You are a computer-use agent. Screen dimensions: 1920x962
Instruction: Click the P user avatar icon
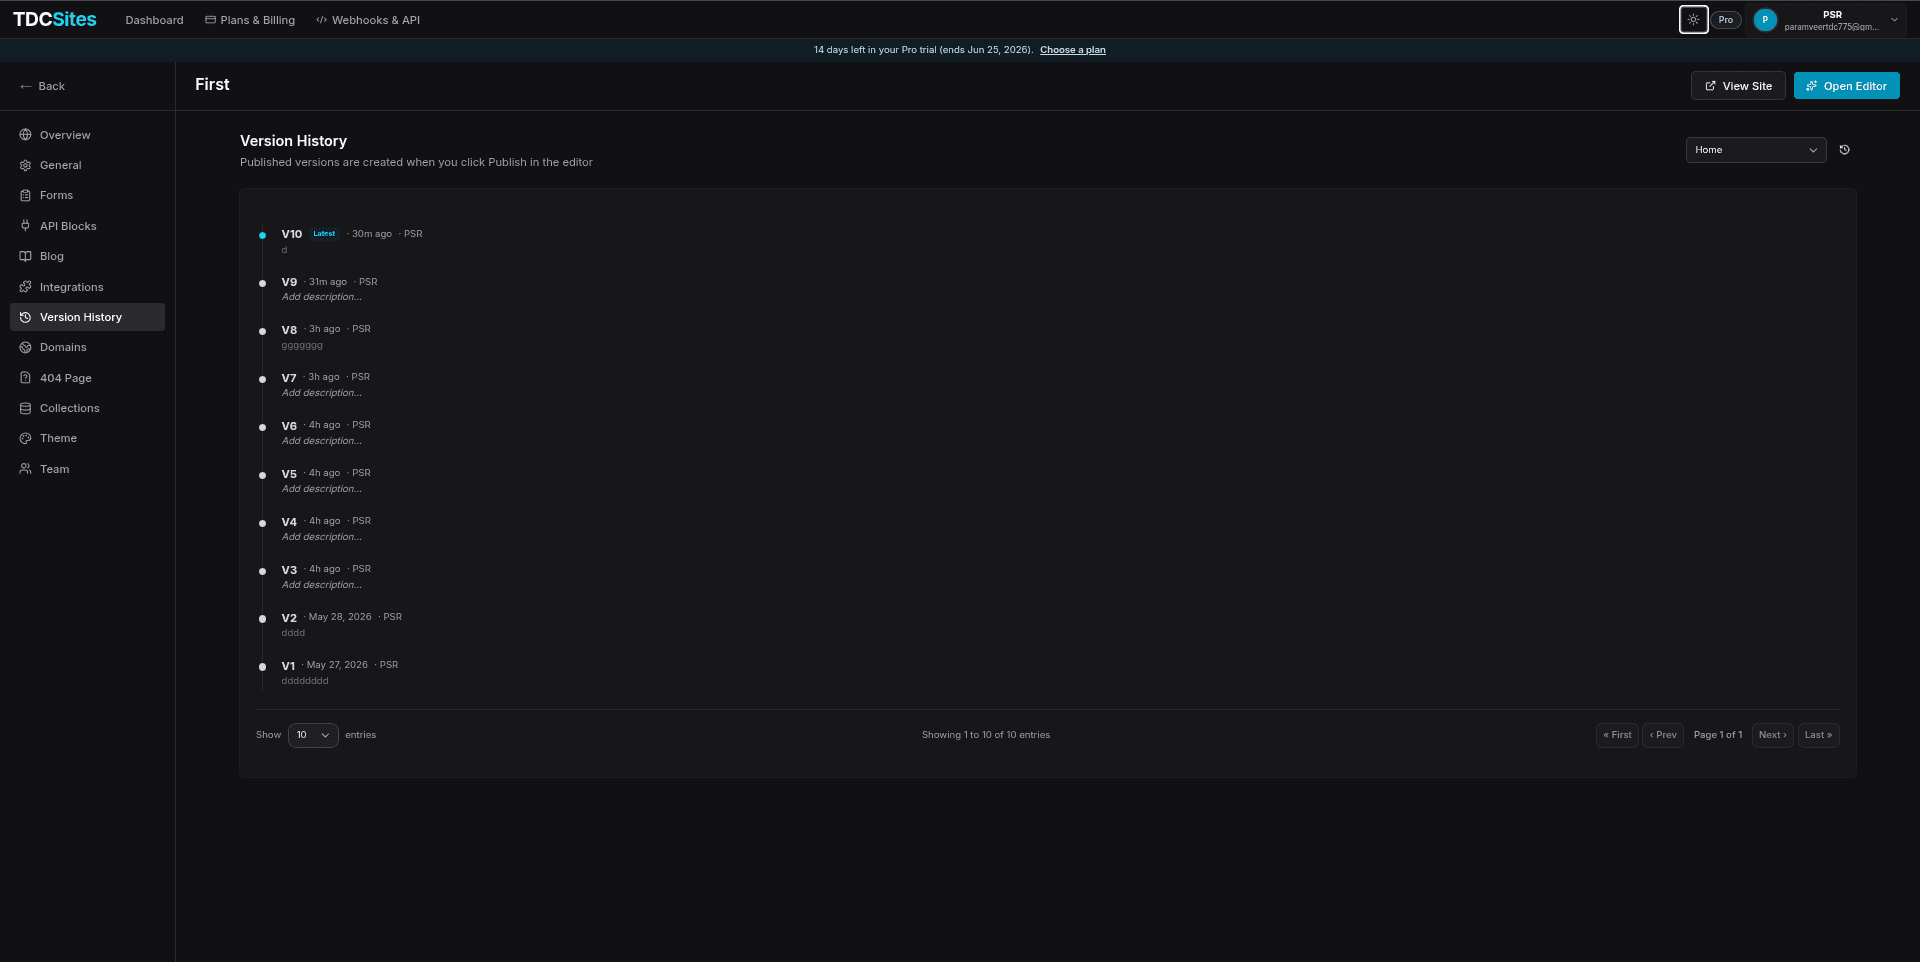(x=1765, y=20)
